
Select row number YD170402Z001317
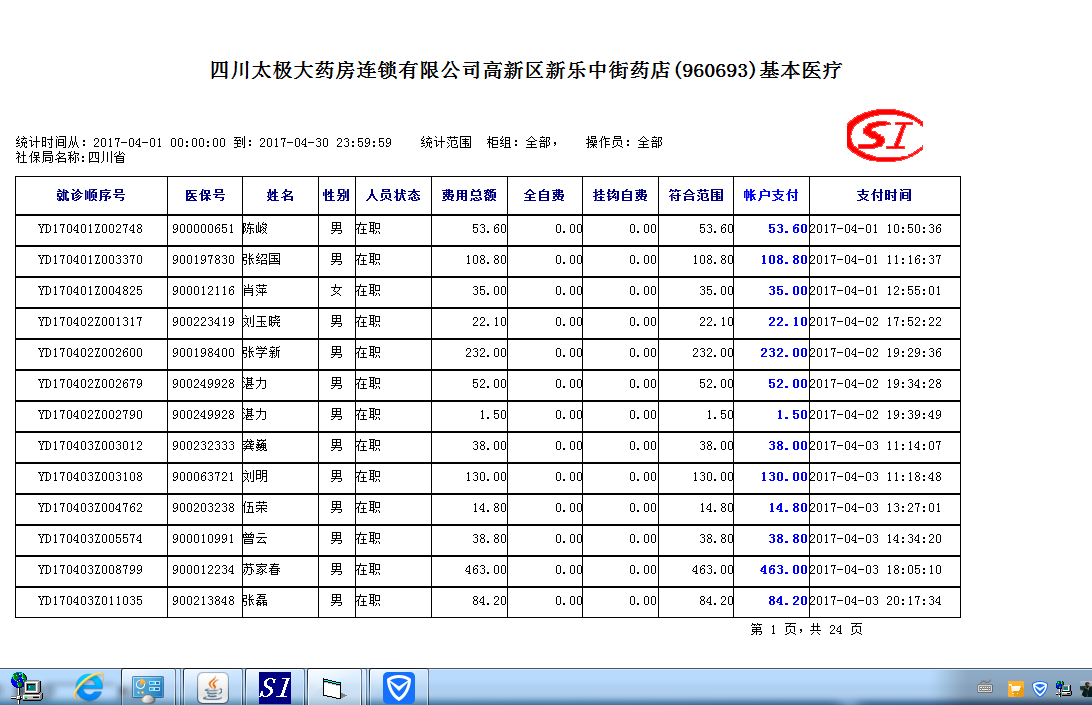[x=91, y=322]
